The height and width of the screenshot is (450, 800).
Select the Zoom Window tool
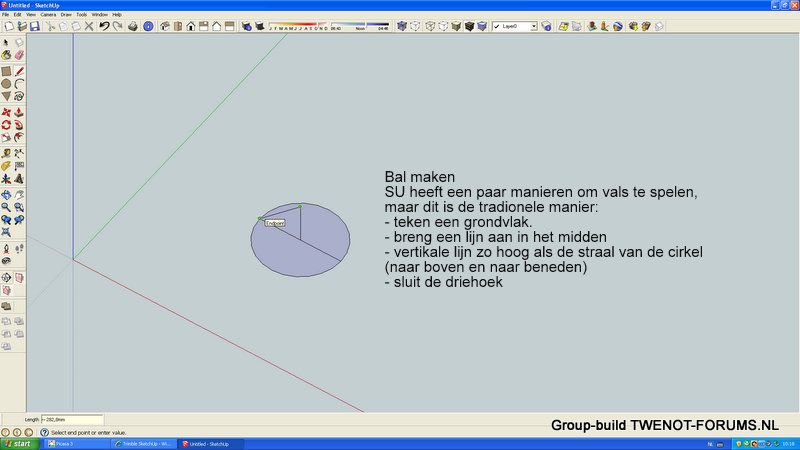click(x=19, y=207)
